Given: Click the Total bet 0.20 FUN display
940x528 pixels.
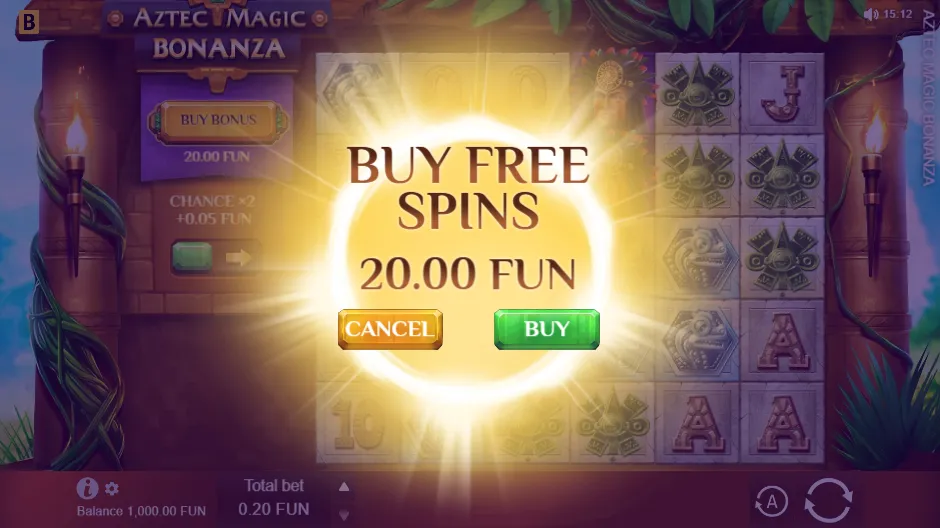Looking at the screenshot, I should point(274,498).
